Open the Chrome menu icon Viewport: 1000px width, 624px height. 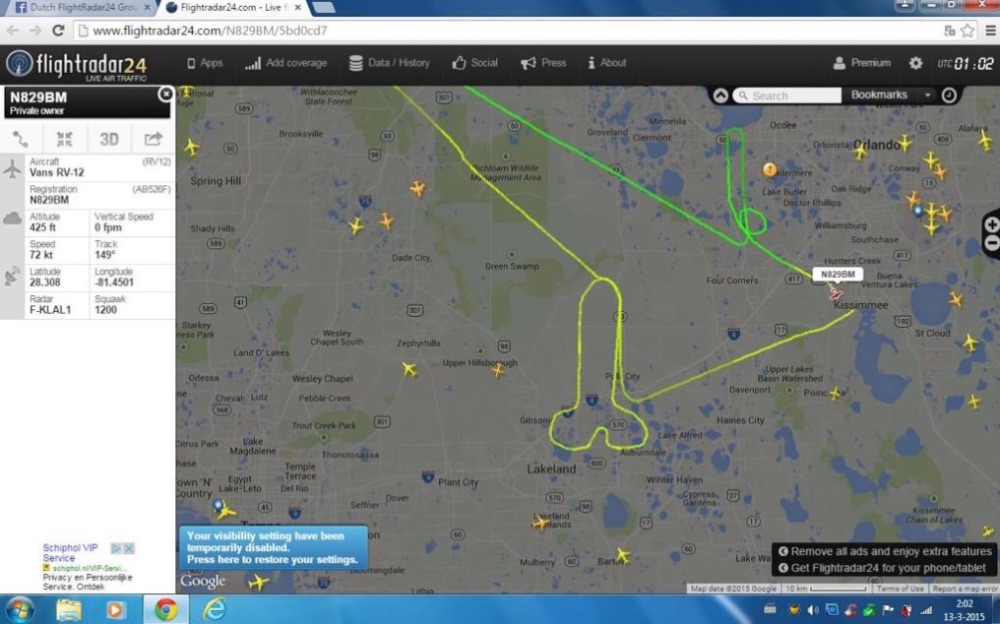point(990,30)
